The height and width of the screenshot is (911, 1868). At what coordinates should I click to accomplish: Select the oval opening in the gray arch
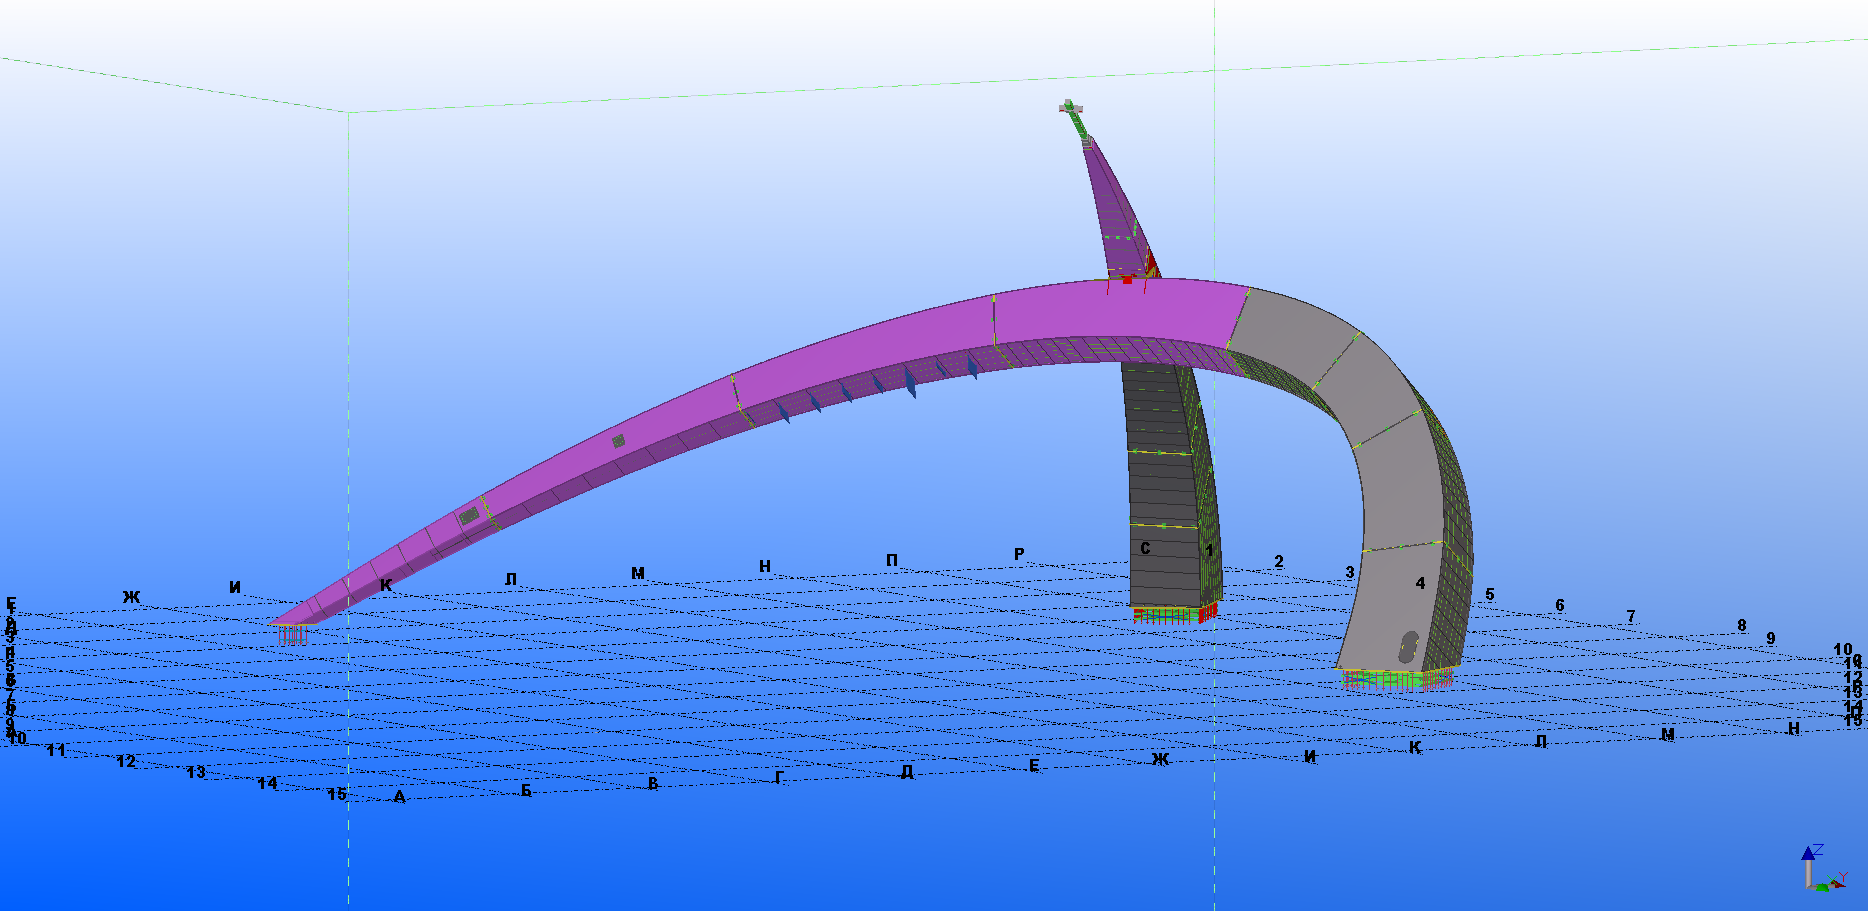coord(1409,646)
